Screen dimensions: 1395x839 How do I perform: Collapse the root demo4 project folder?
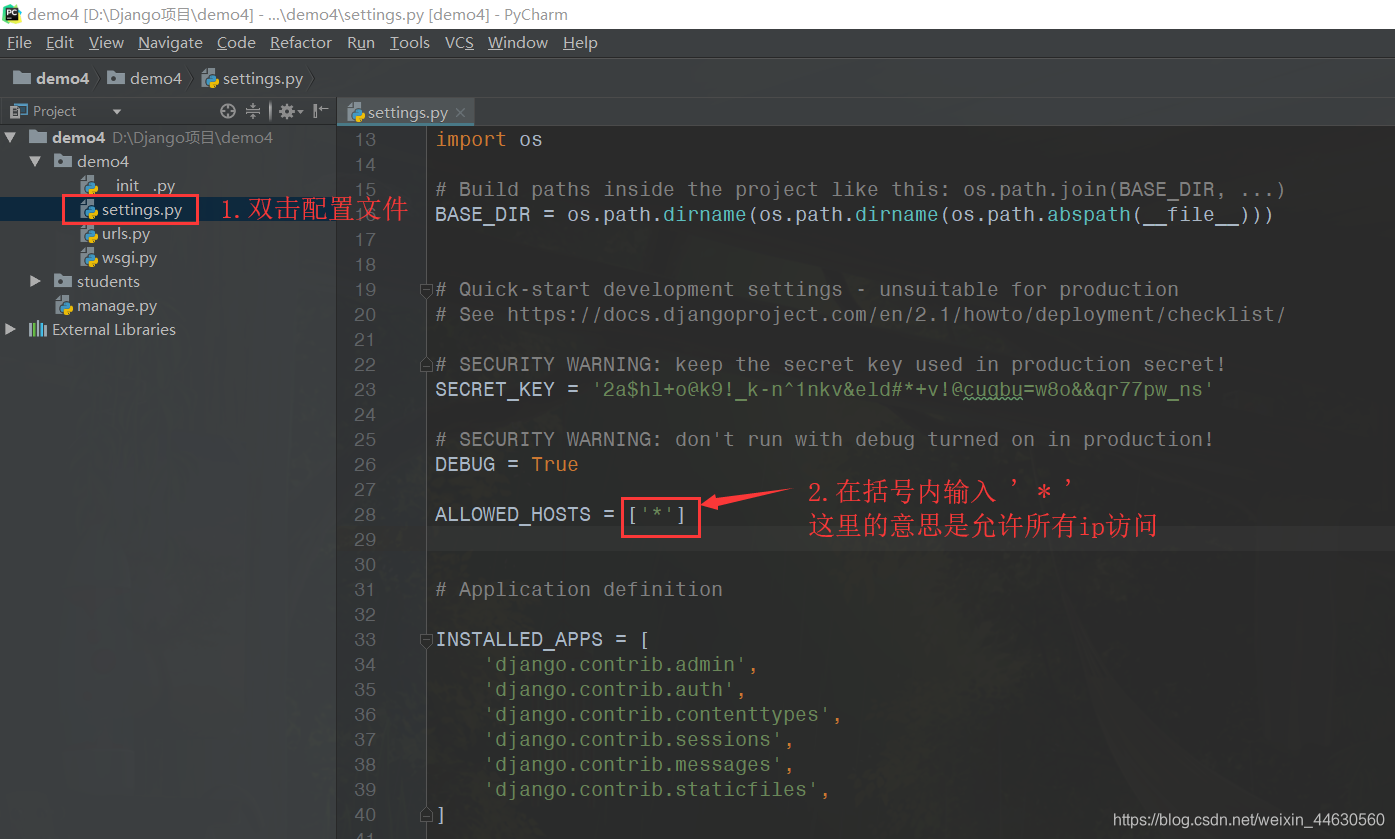10,137
